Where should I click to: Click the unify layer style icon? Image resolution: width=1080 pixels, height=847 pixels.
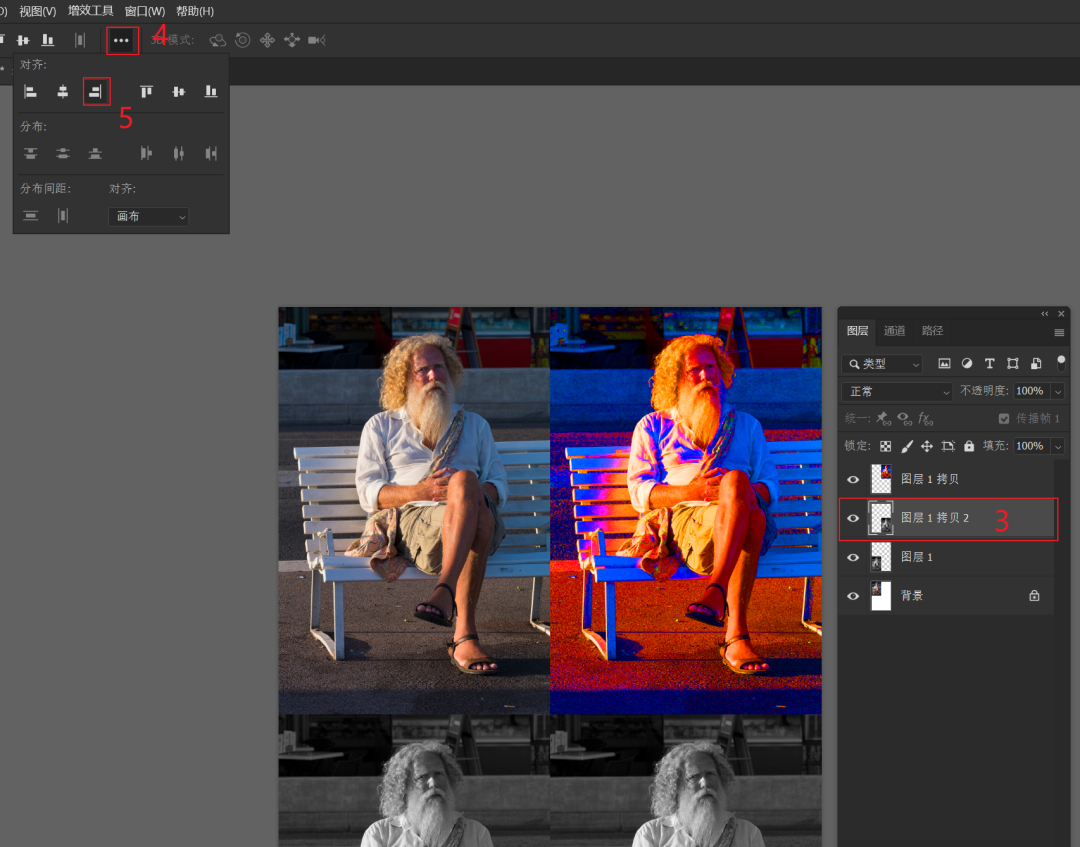coord(925,419)
